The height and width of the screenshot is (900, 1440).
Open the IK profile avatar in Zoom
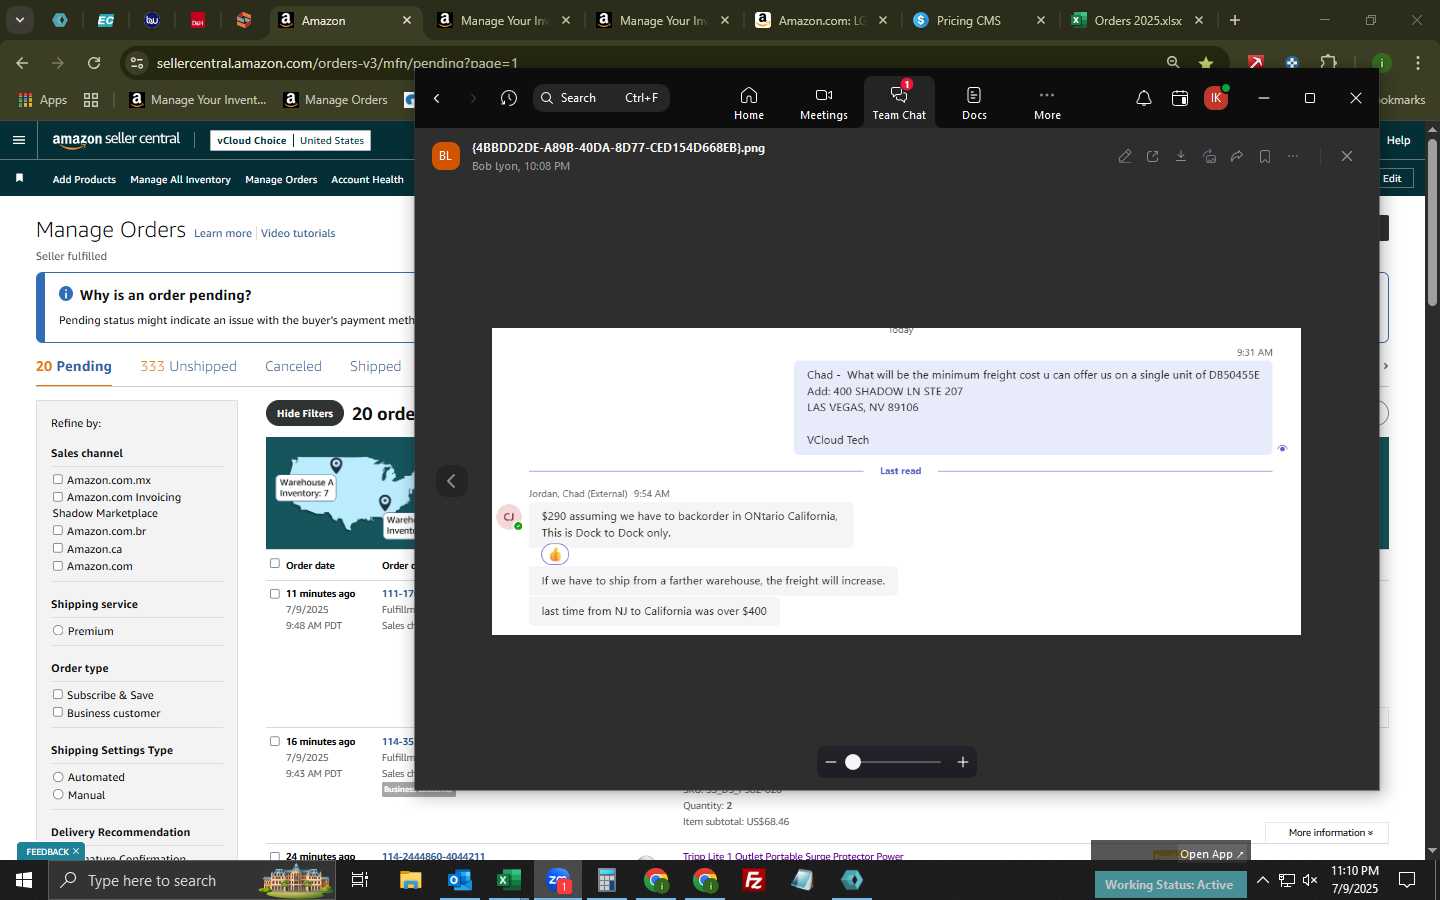point(1216,98)
